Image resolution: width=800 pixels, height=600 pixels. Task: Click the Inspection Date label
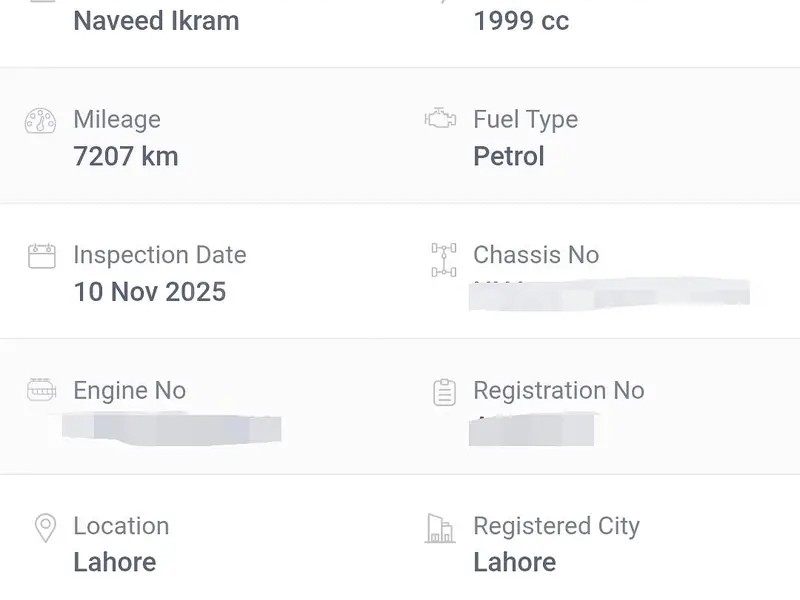pyautogui.click(x=160, y=255)
